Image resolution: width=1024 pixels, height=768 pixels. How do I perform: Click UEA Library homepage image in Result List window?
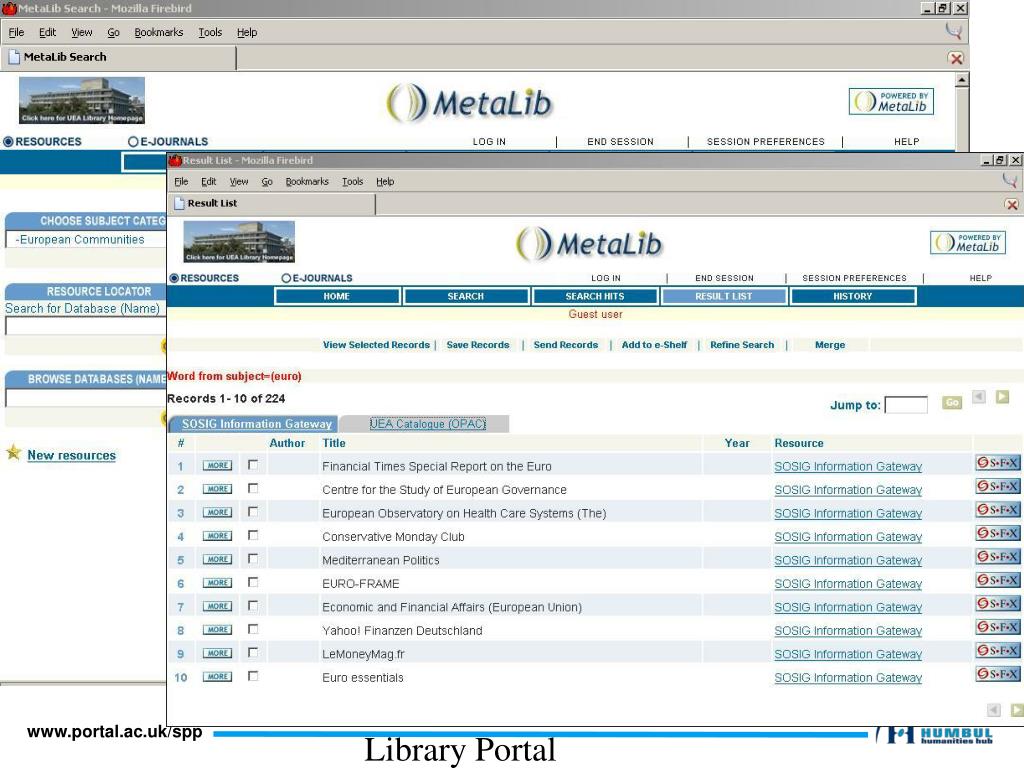[x=239, y=242]
